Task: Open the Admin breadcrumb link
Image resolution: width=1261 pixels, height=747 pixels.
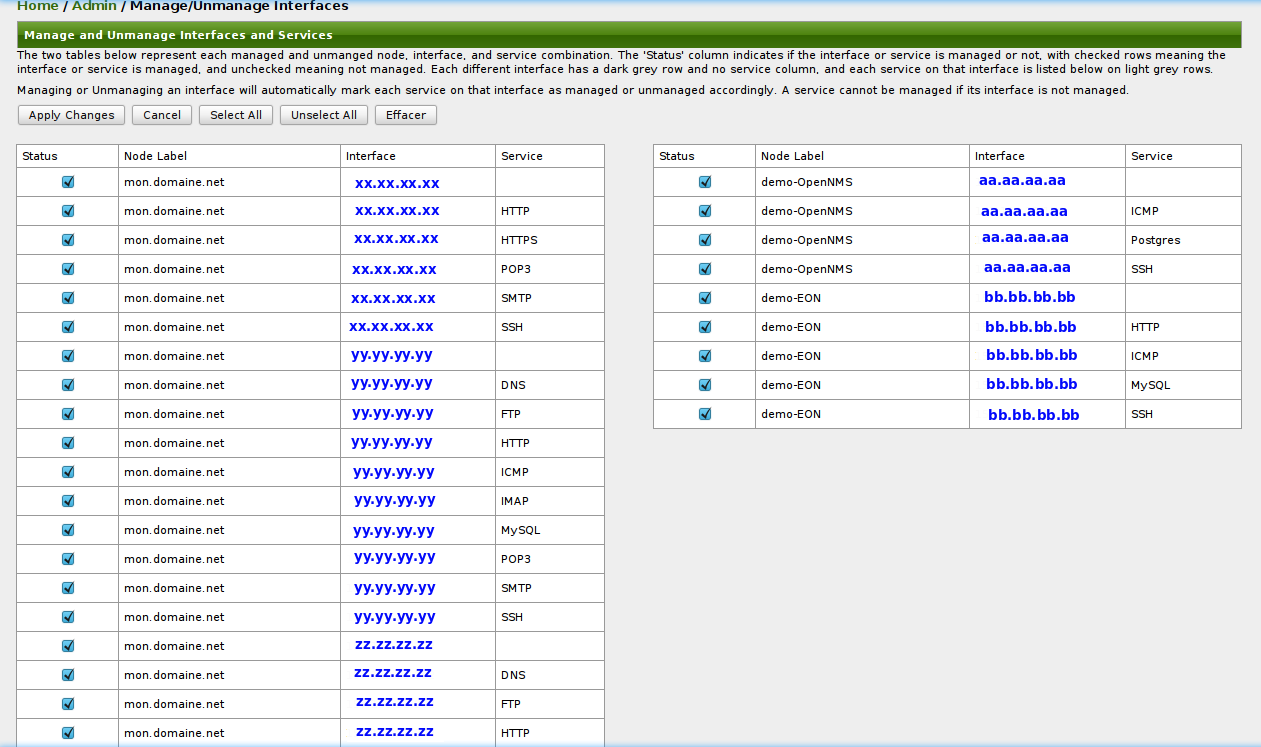Action: pos(94,6)
